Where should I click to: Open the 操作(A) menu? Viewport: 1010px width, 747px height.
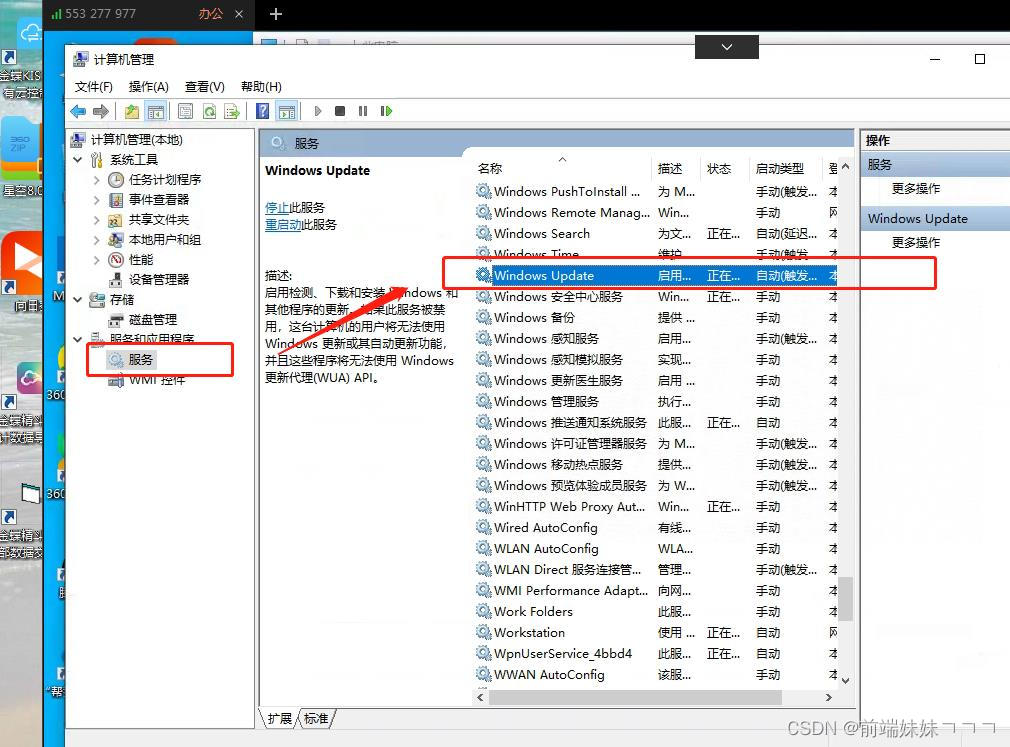pos(148,87)
